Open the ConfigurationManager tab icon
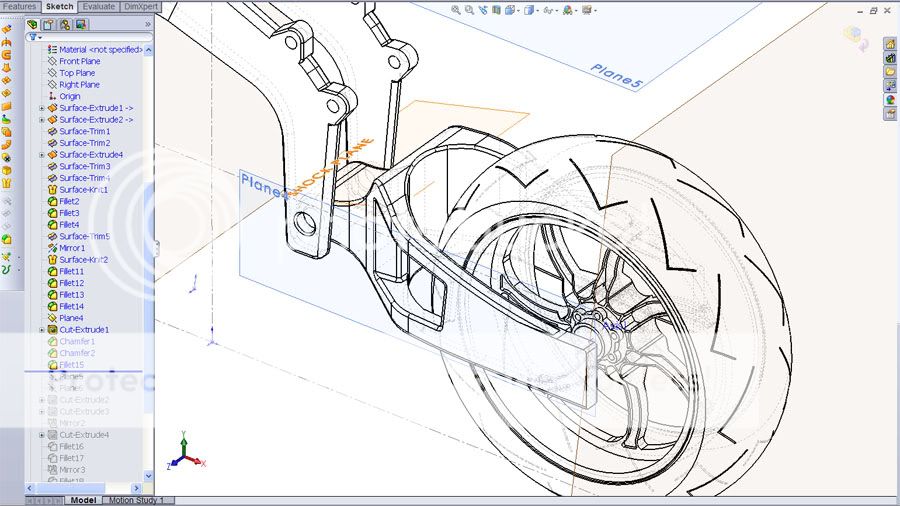This screenshot has height=506, width=900. [x=65, y=25]
